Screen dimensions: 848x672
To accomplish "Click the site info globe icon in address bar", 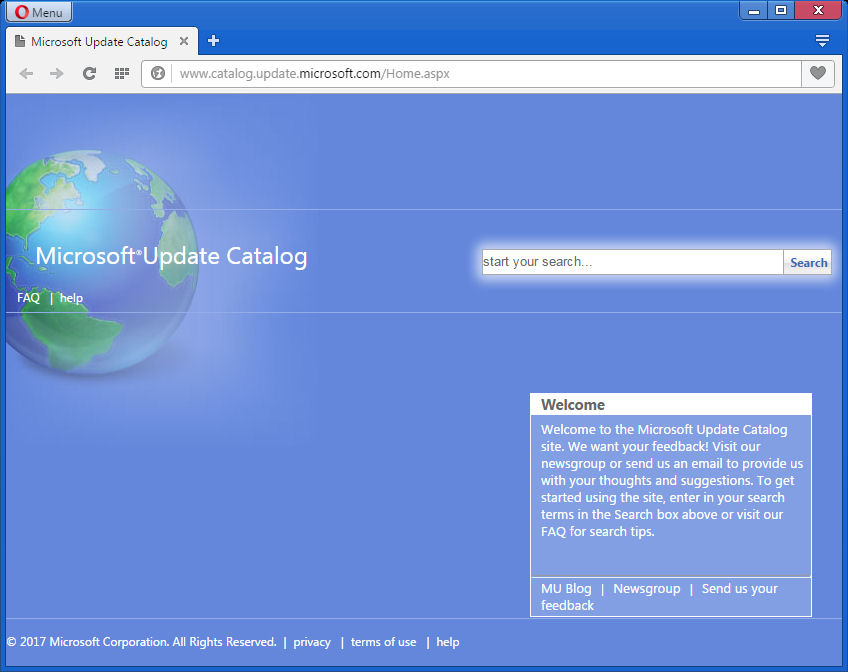I will click(x=158, y=73).
